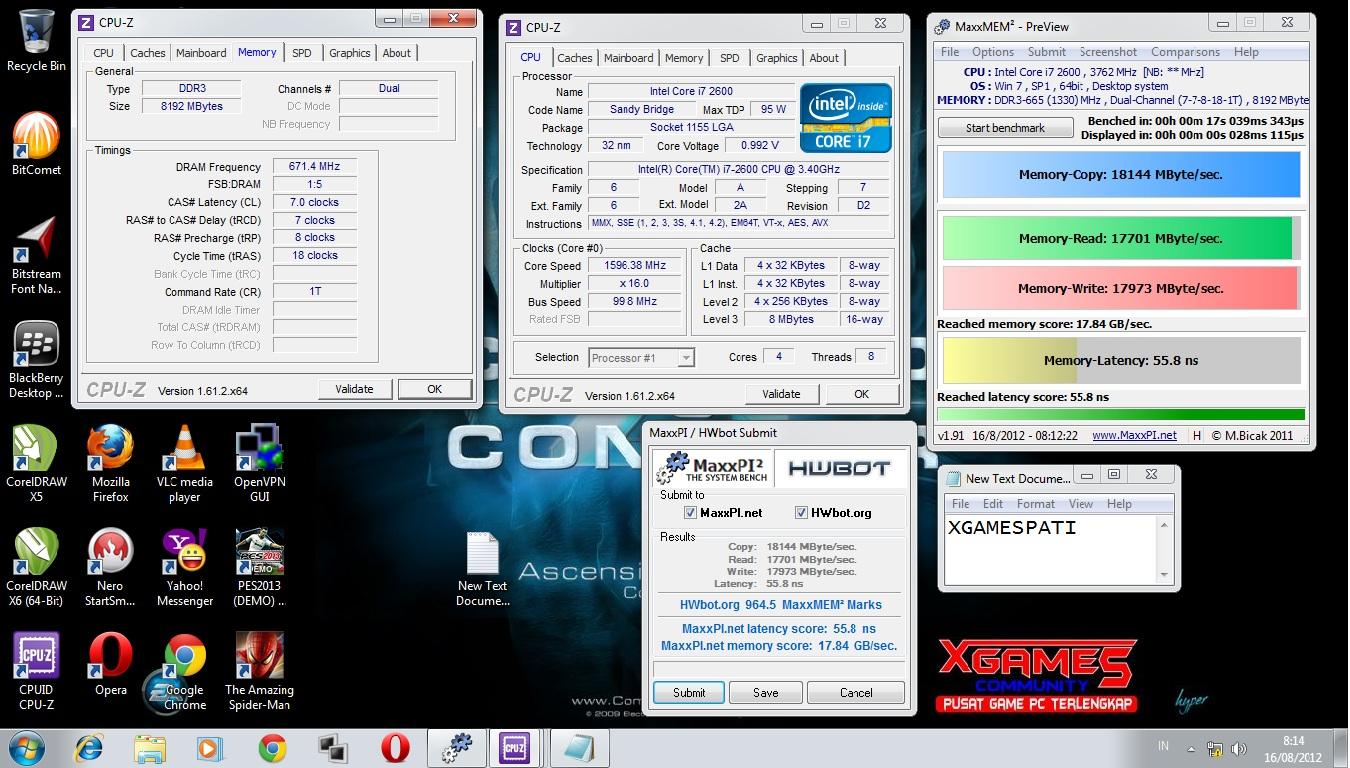1350x768 pixels.
Task: Open Edit menu in Notepad window
Action: tap(993, 504)
